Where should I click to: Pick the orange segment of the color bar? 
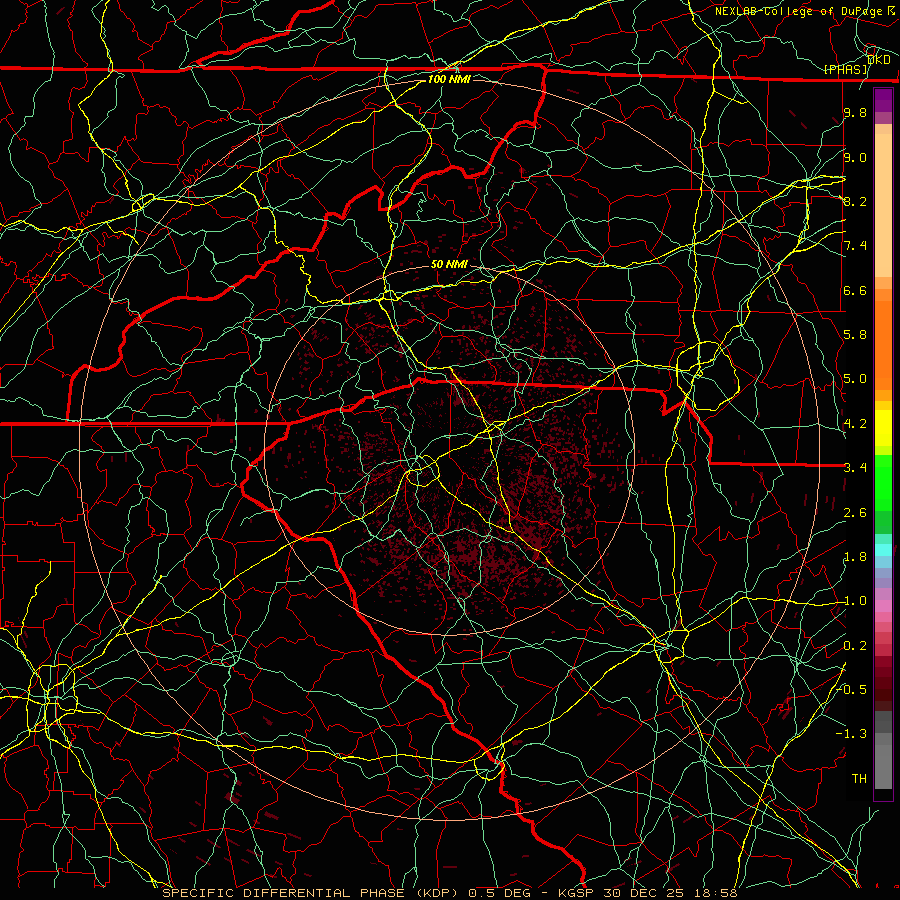[x=883, y=344]
